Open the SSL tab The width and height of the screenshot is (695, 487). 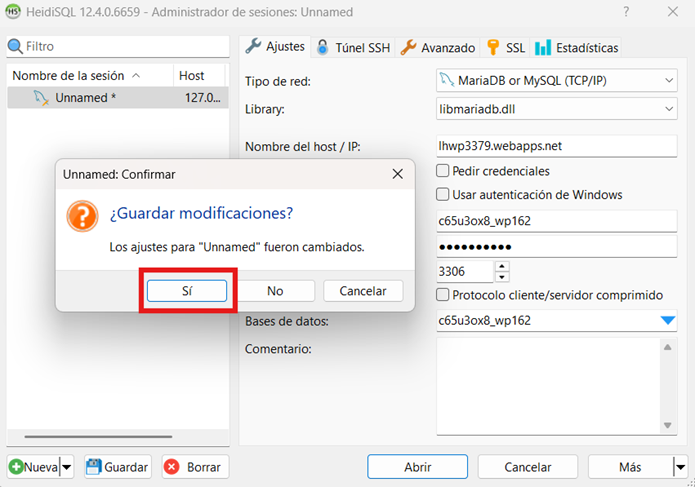click(505, 47)
